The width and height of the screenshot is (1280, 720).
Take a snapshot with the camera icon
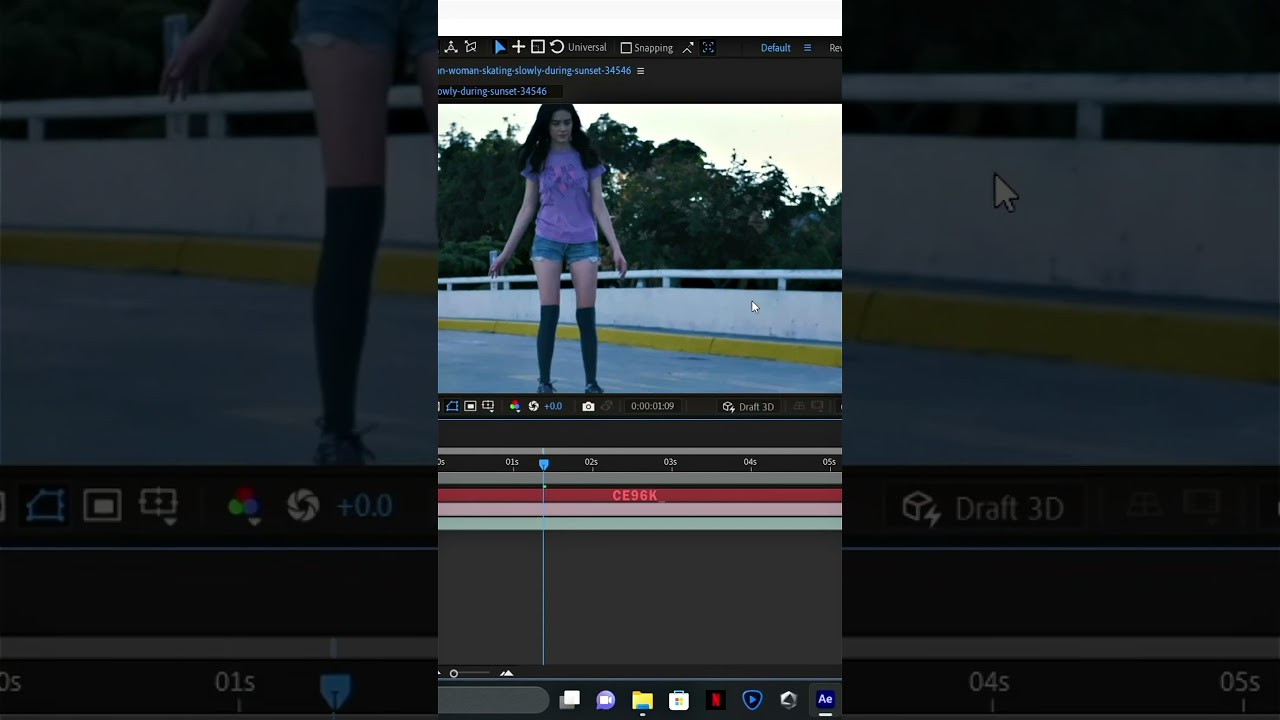coord(588,406)
